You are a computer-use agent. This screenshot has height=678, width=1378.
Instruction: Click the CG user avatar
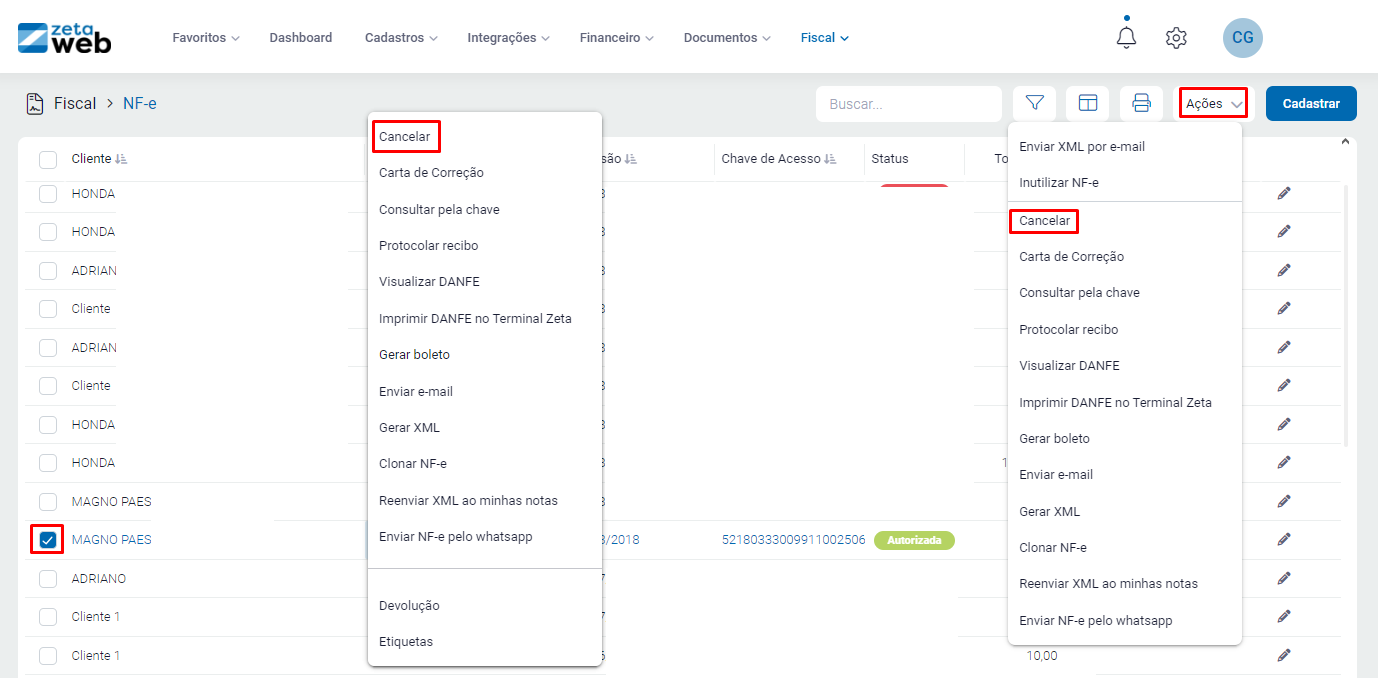tap(1242, 38)
